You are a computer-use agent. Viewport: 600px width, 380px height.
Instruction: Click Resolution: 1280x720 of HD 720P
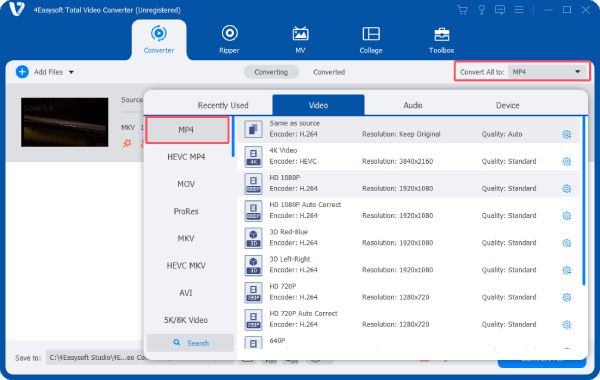click(396, 297)
